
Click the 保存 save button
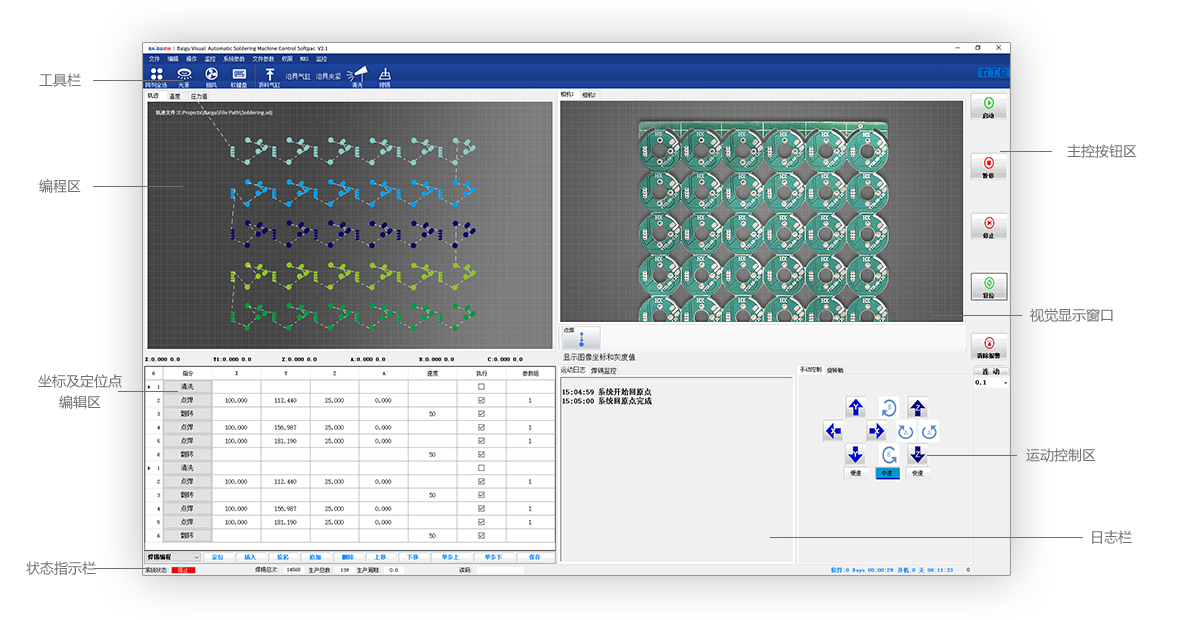535,557
